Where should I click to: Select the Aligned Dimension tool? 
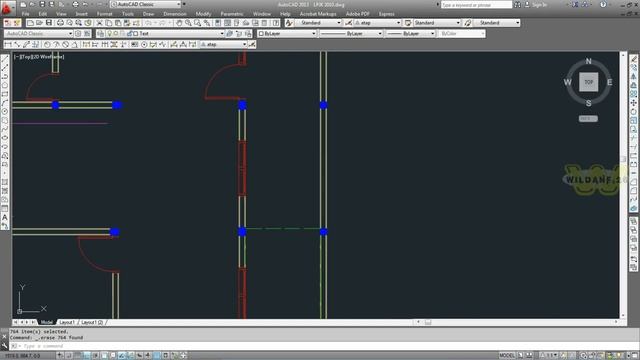tap(17, 44)
